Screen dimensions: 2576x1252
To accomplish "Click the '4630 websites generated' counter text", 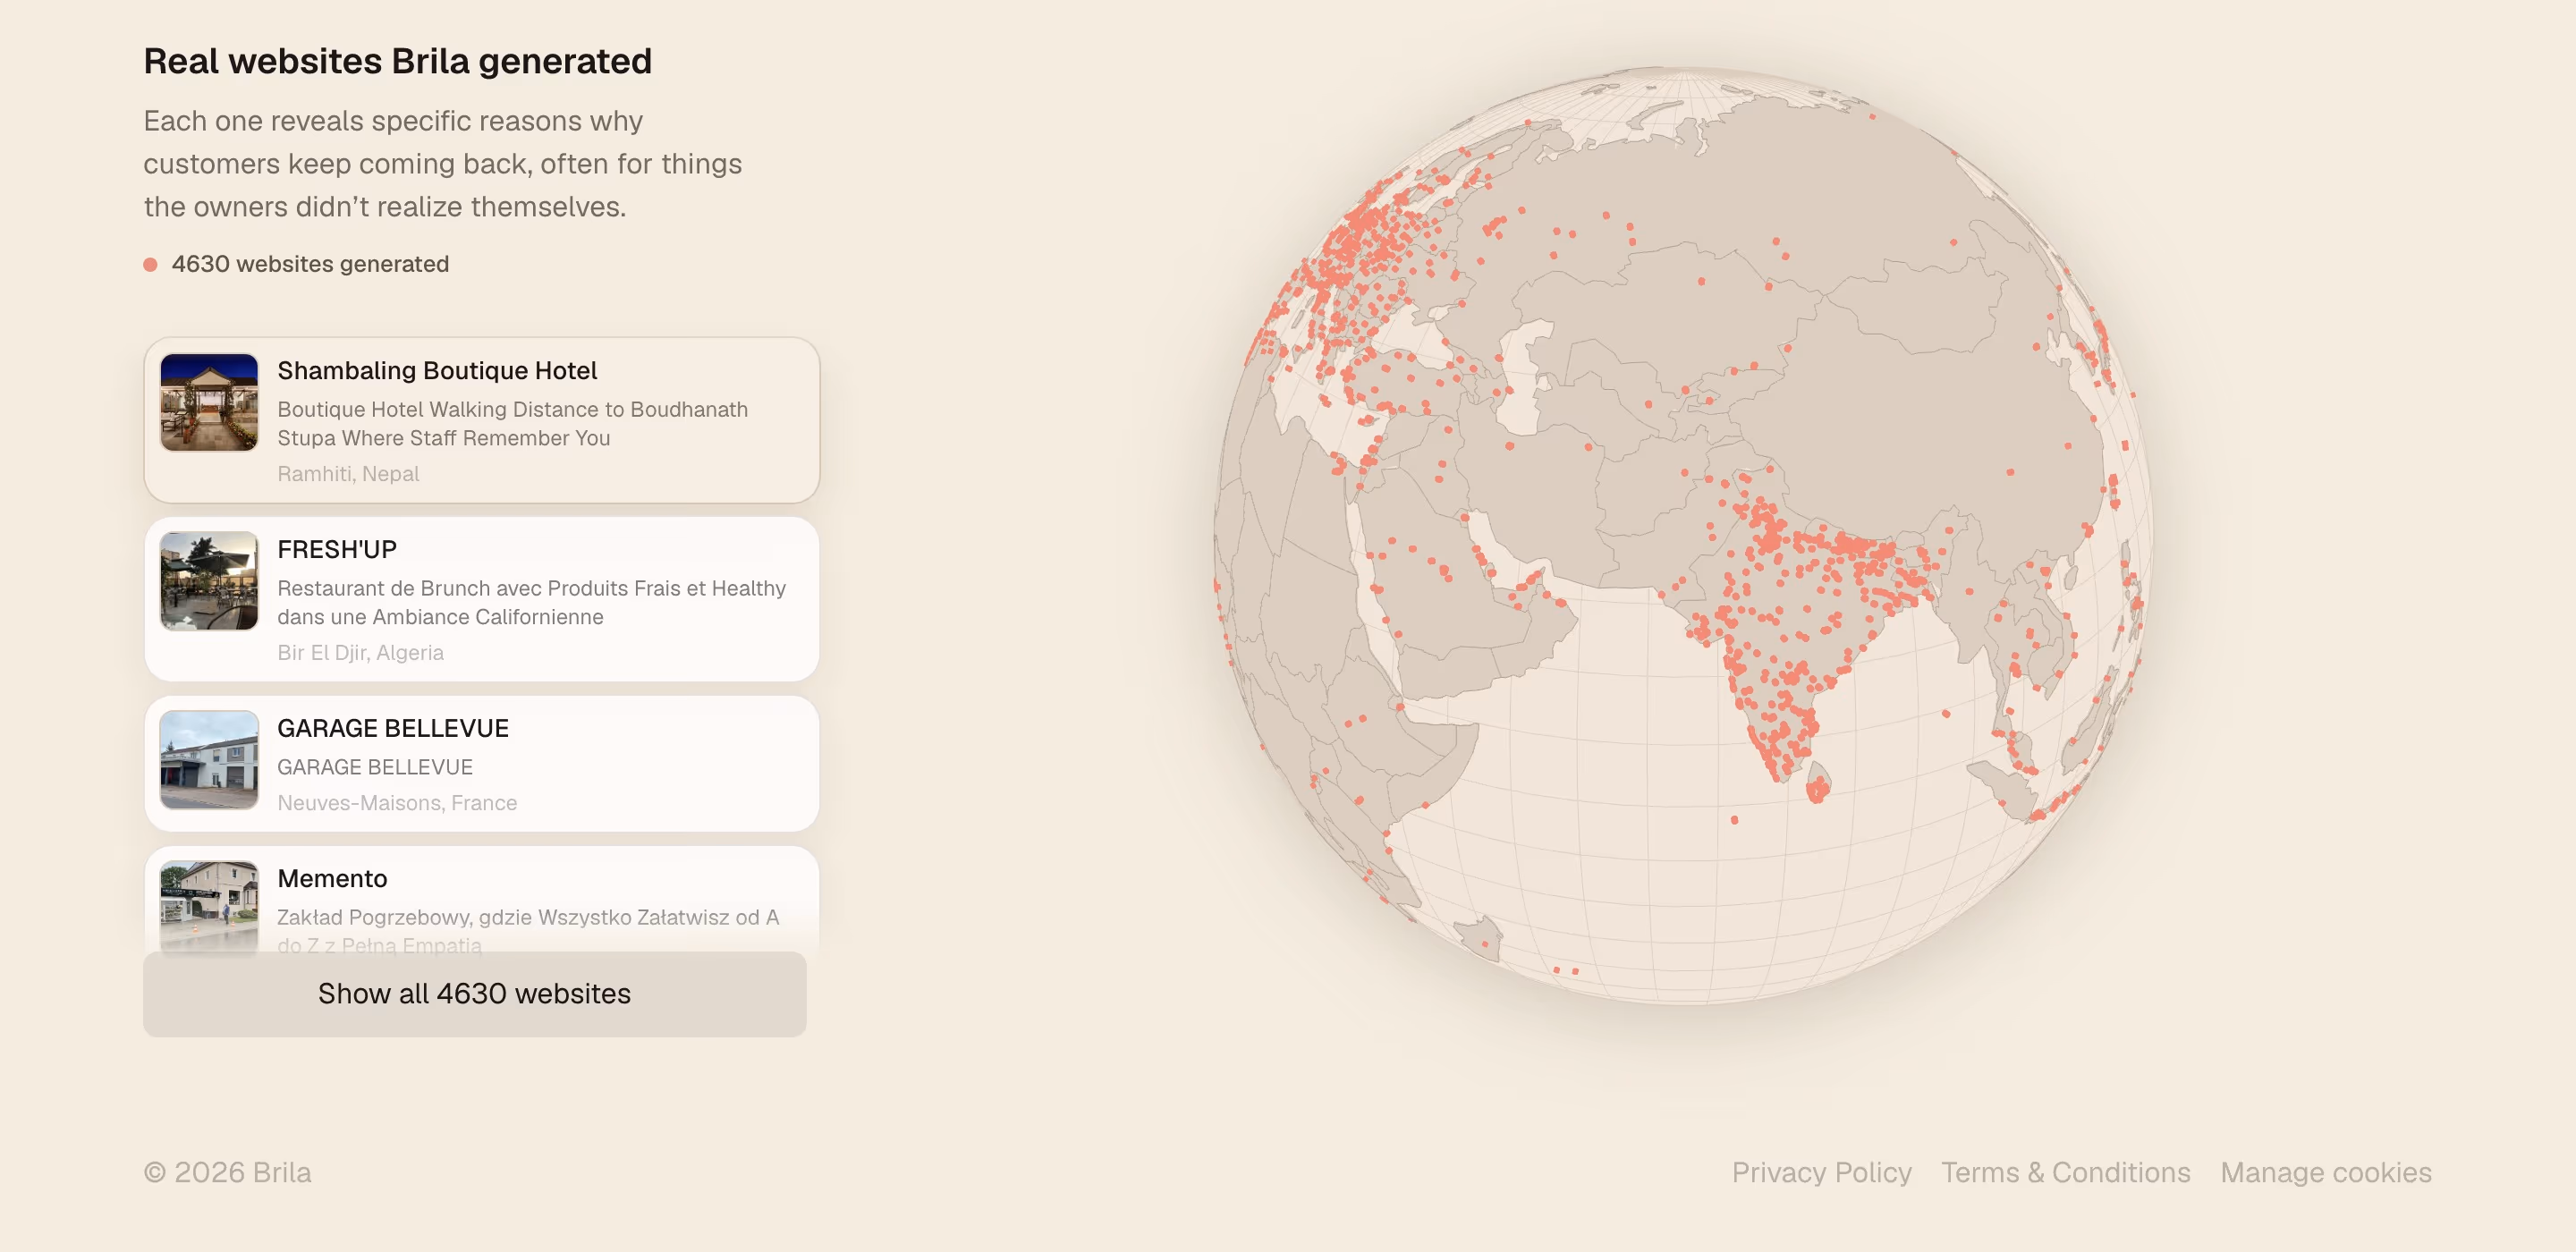I will point(310,264).
